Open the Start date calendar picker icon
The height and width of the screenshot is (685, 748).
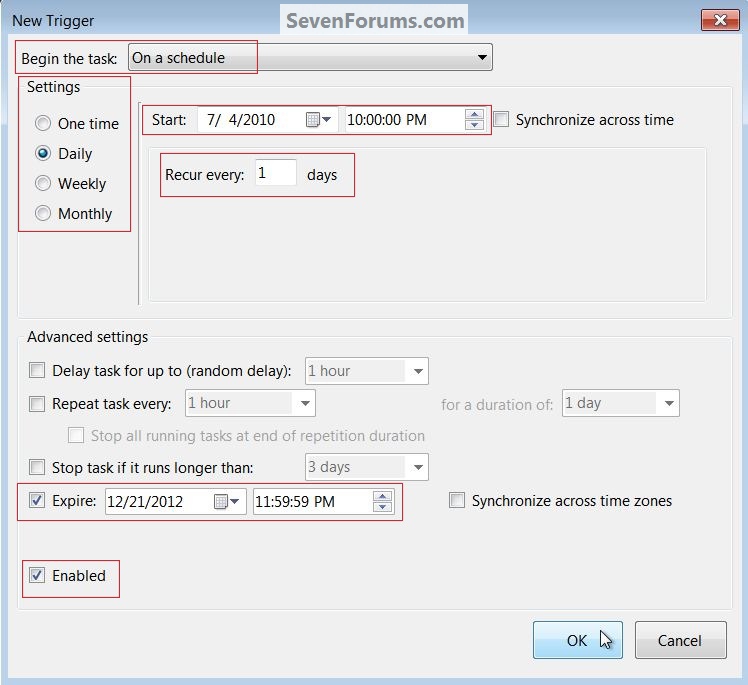click(318, 119)
